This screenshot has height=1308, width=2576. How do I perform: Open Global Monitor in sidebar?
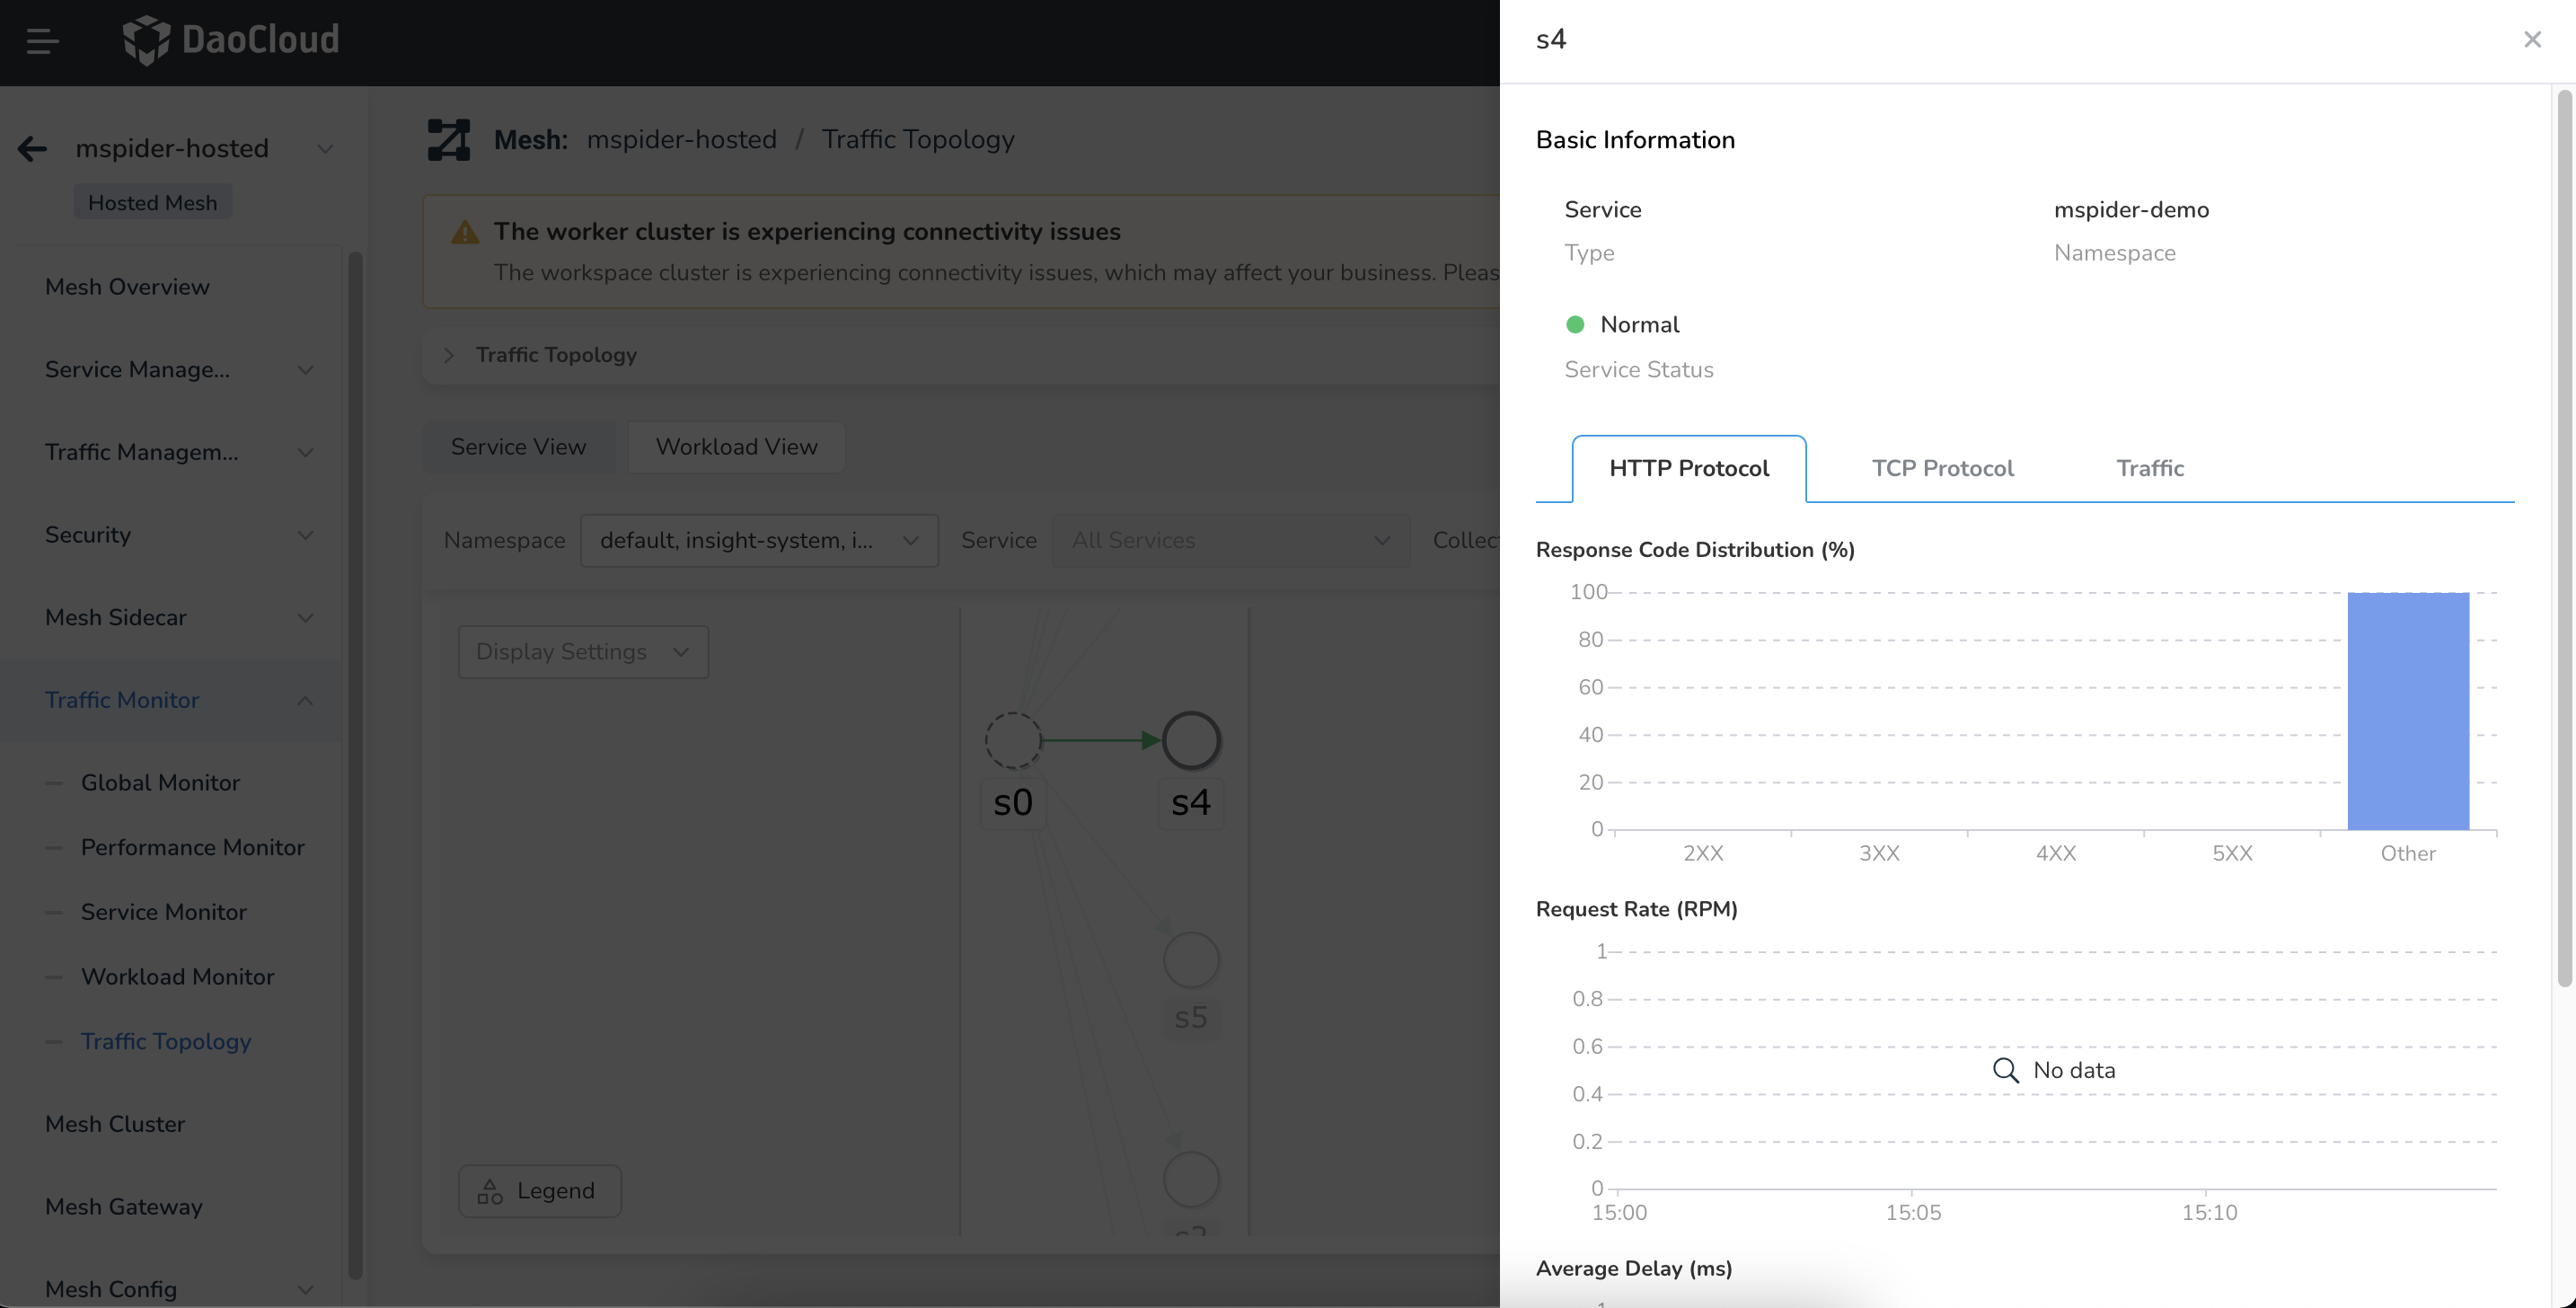(160, 783)
